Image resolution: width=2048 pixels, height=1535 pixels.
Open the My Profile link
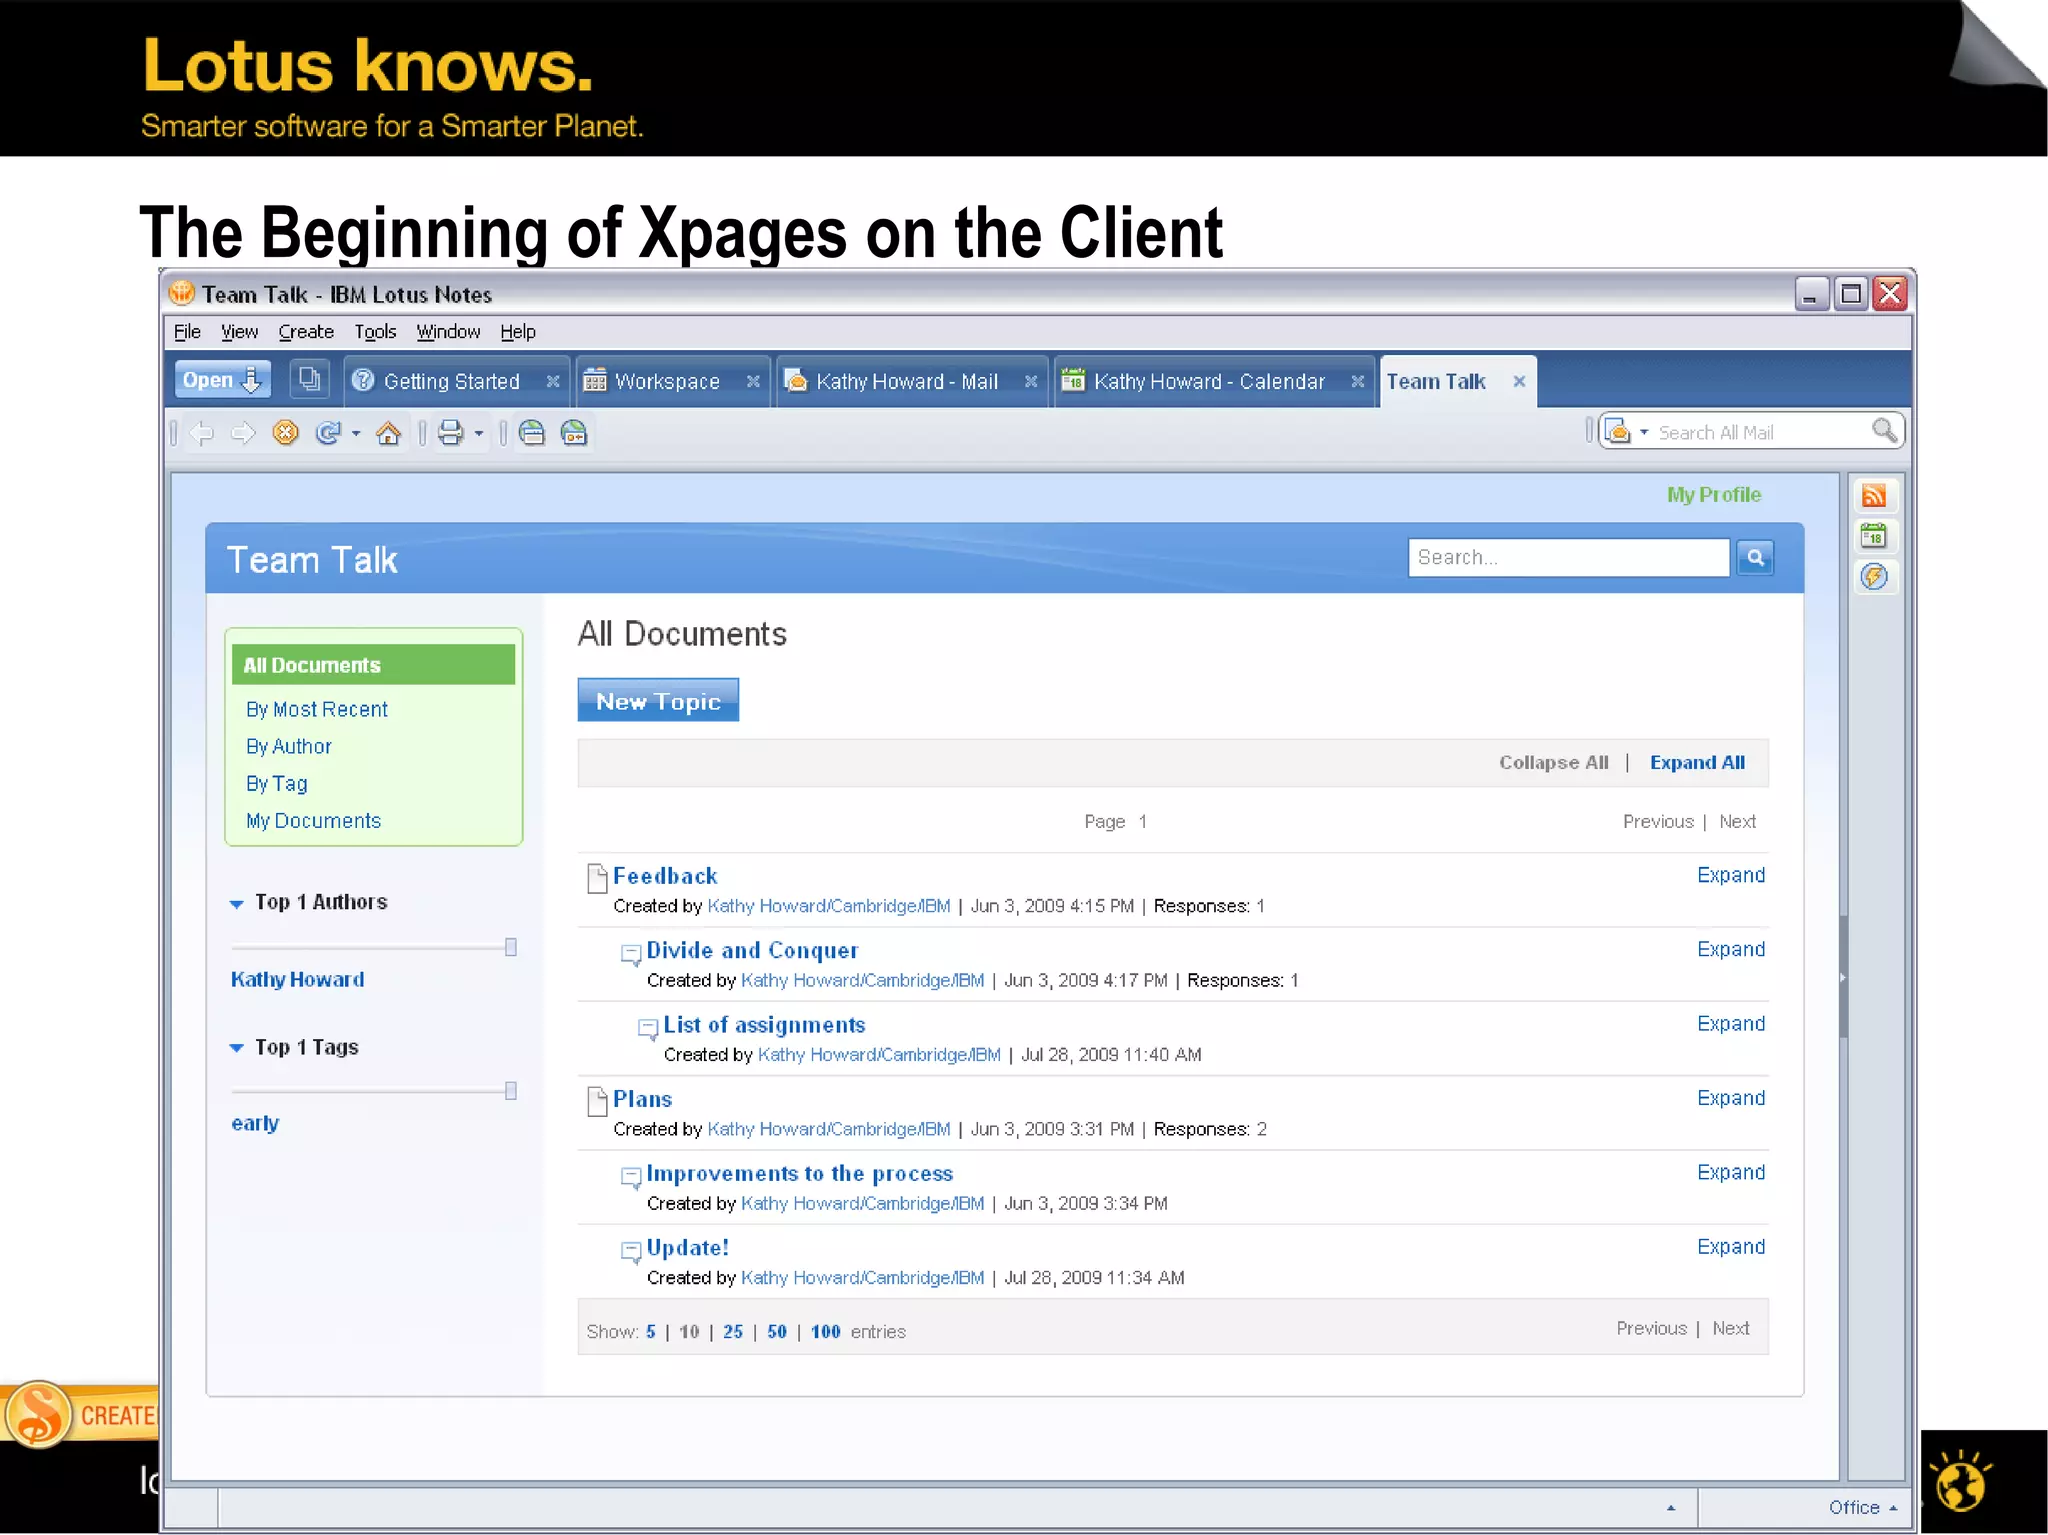coord(1714,495)
